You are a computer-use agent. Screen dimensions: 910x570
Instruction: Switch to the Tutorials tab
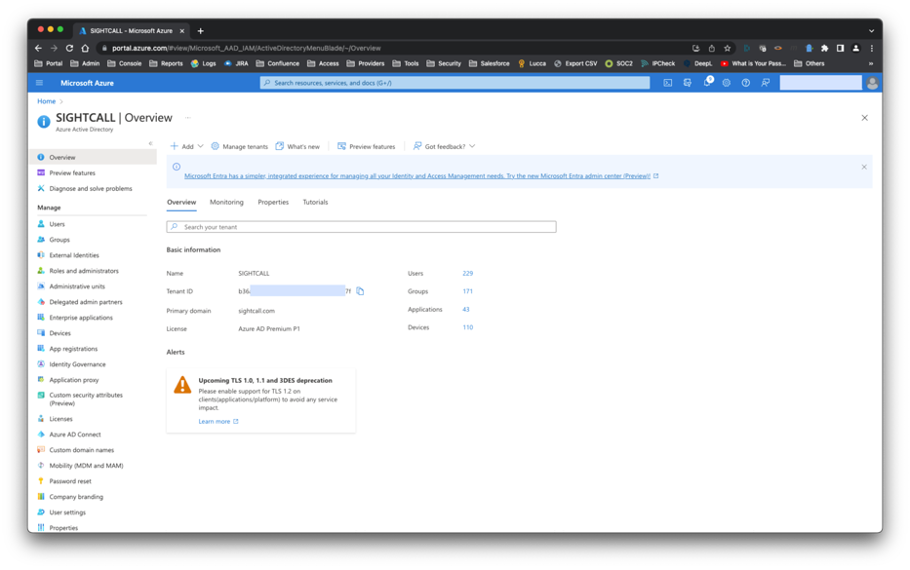[x=315, y=202]
